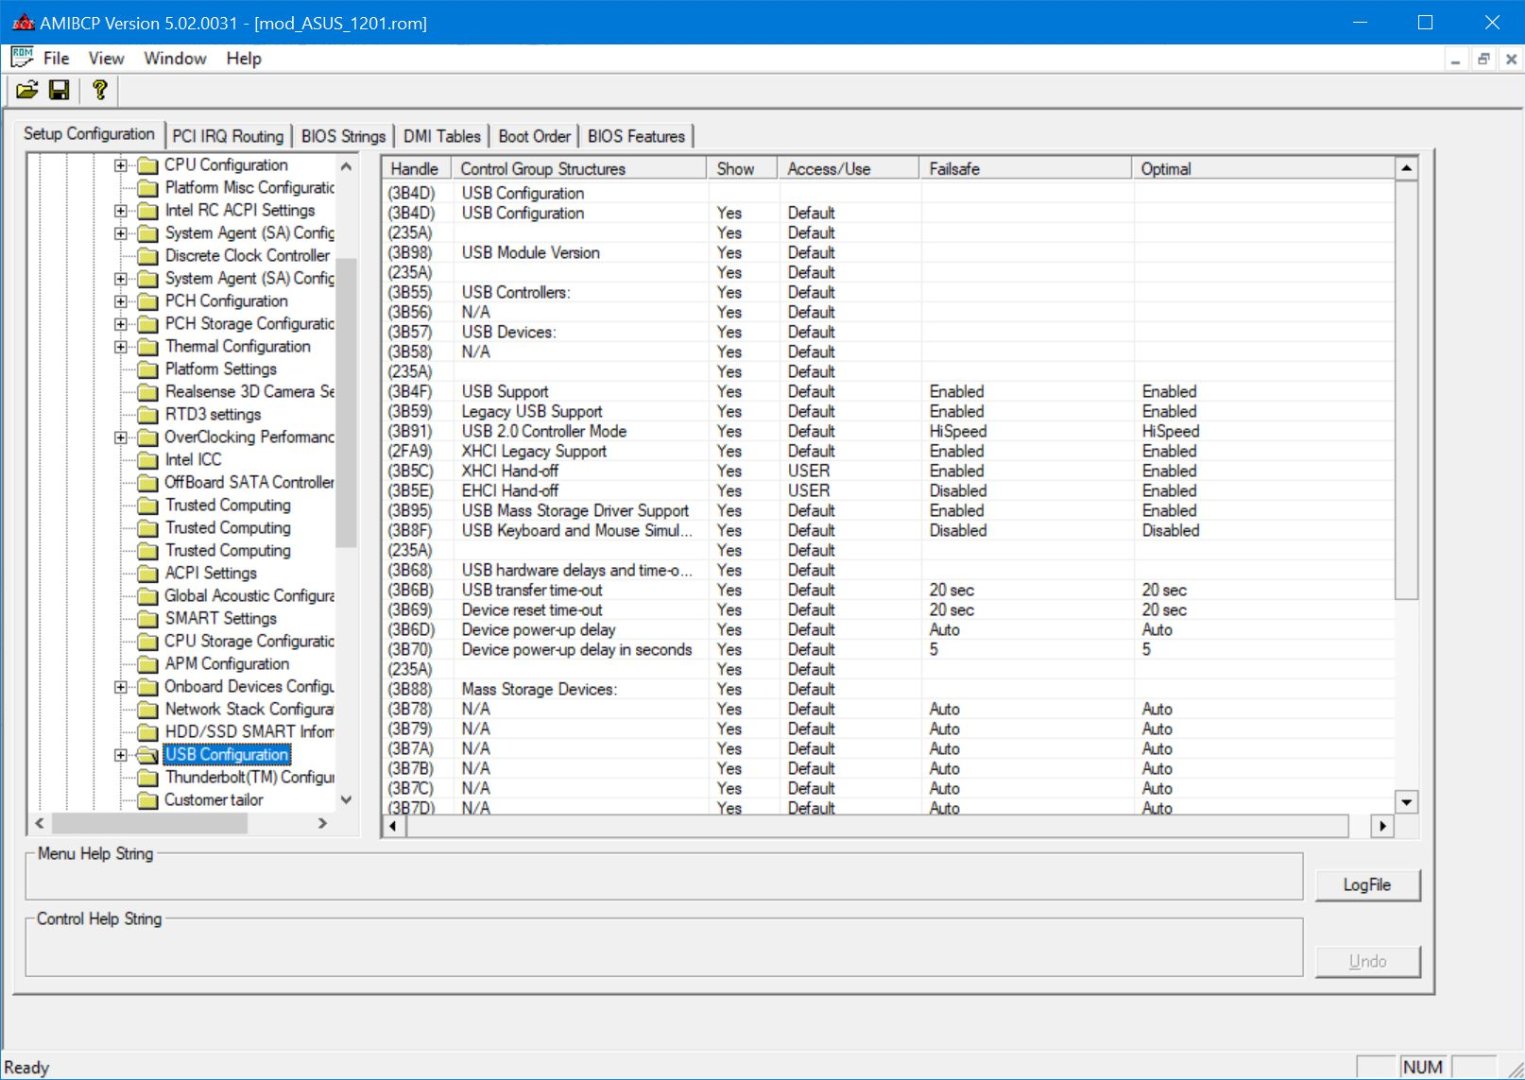Expand the PCH Configuration tree node
The height and width of the screenshot is (1080, 1525).
click(x=121, y=301)
